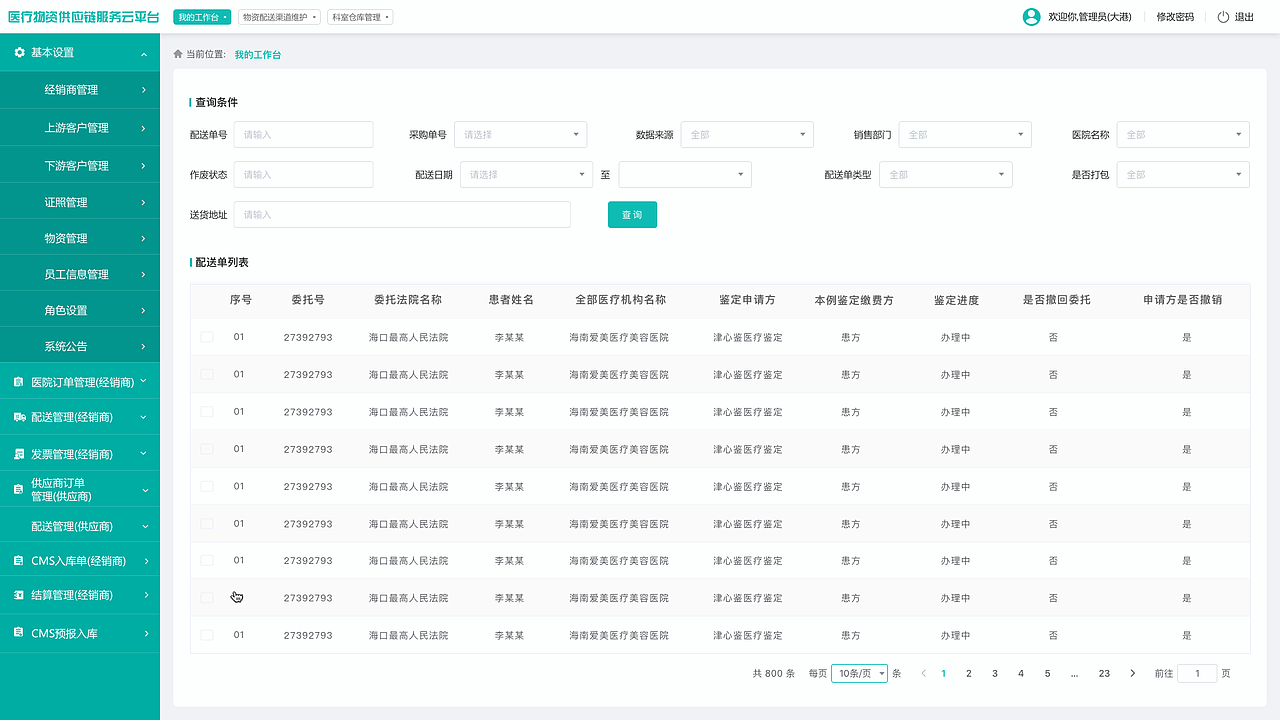Click the CMS入库单(经销商) sidebar icon
Viewport: 1280px width, 720px height.
19,561
